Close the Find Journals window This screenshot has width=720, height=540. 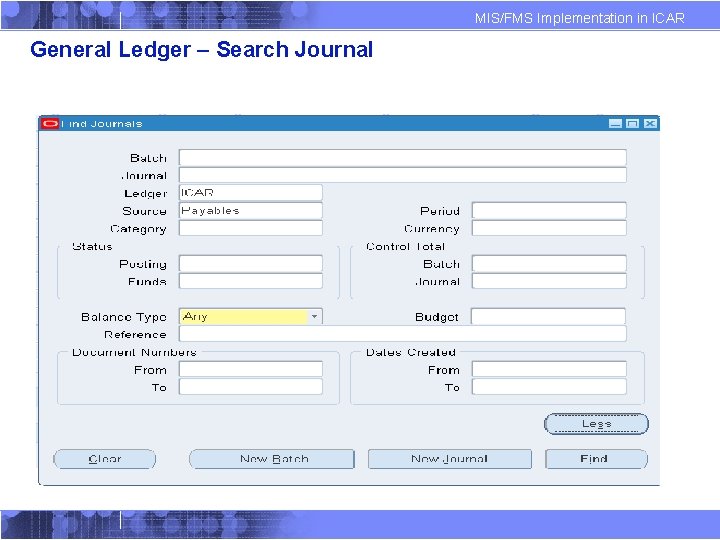[650, 124]
